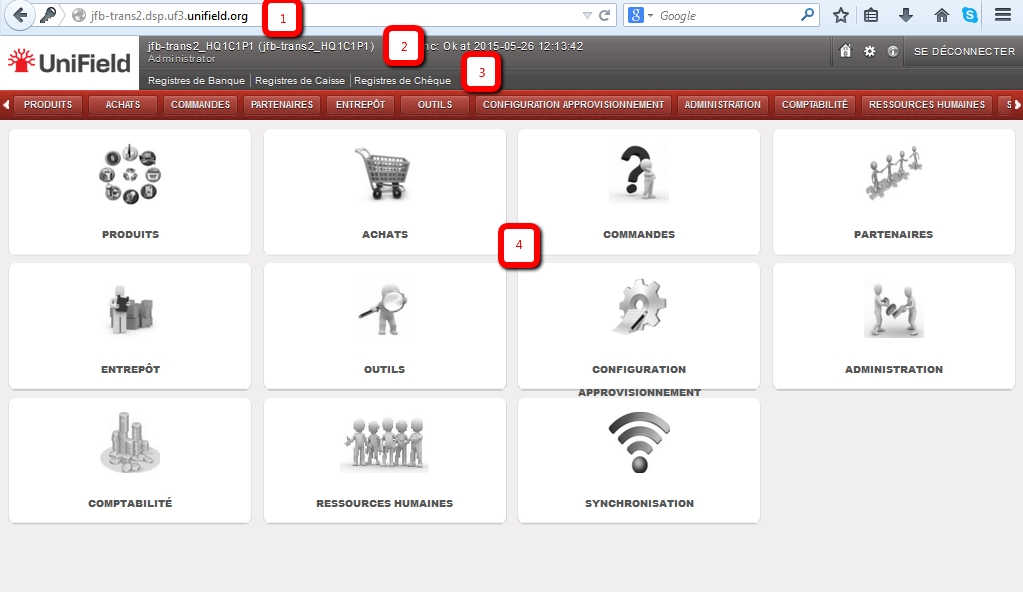This screenshot has width=1023, height=592.
Task: Click the info icon in header
Action: tap(892, 51)
